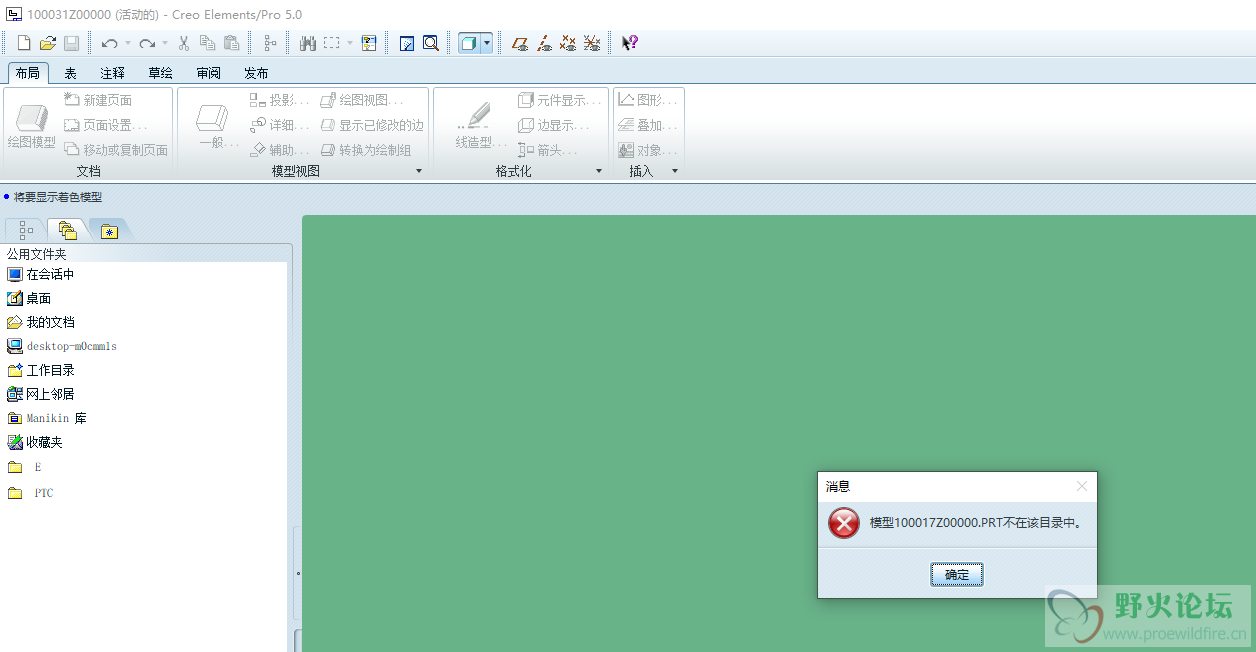Switch to the 草绘 ribbon tab

160,73
